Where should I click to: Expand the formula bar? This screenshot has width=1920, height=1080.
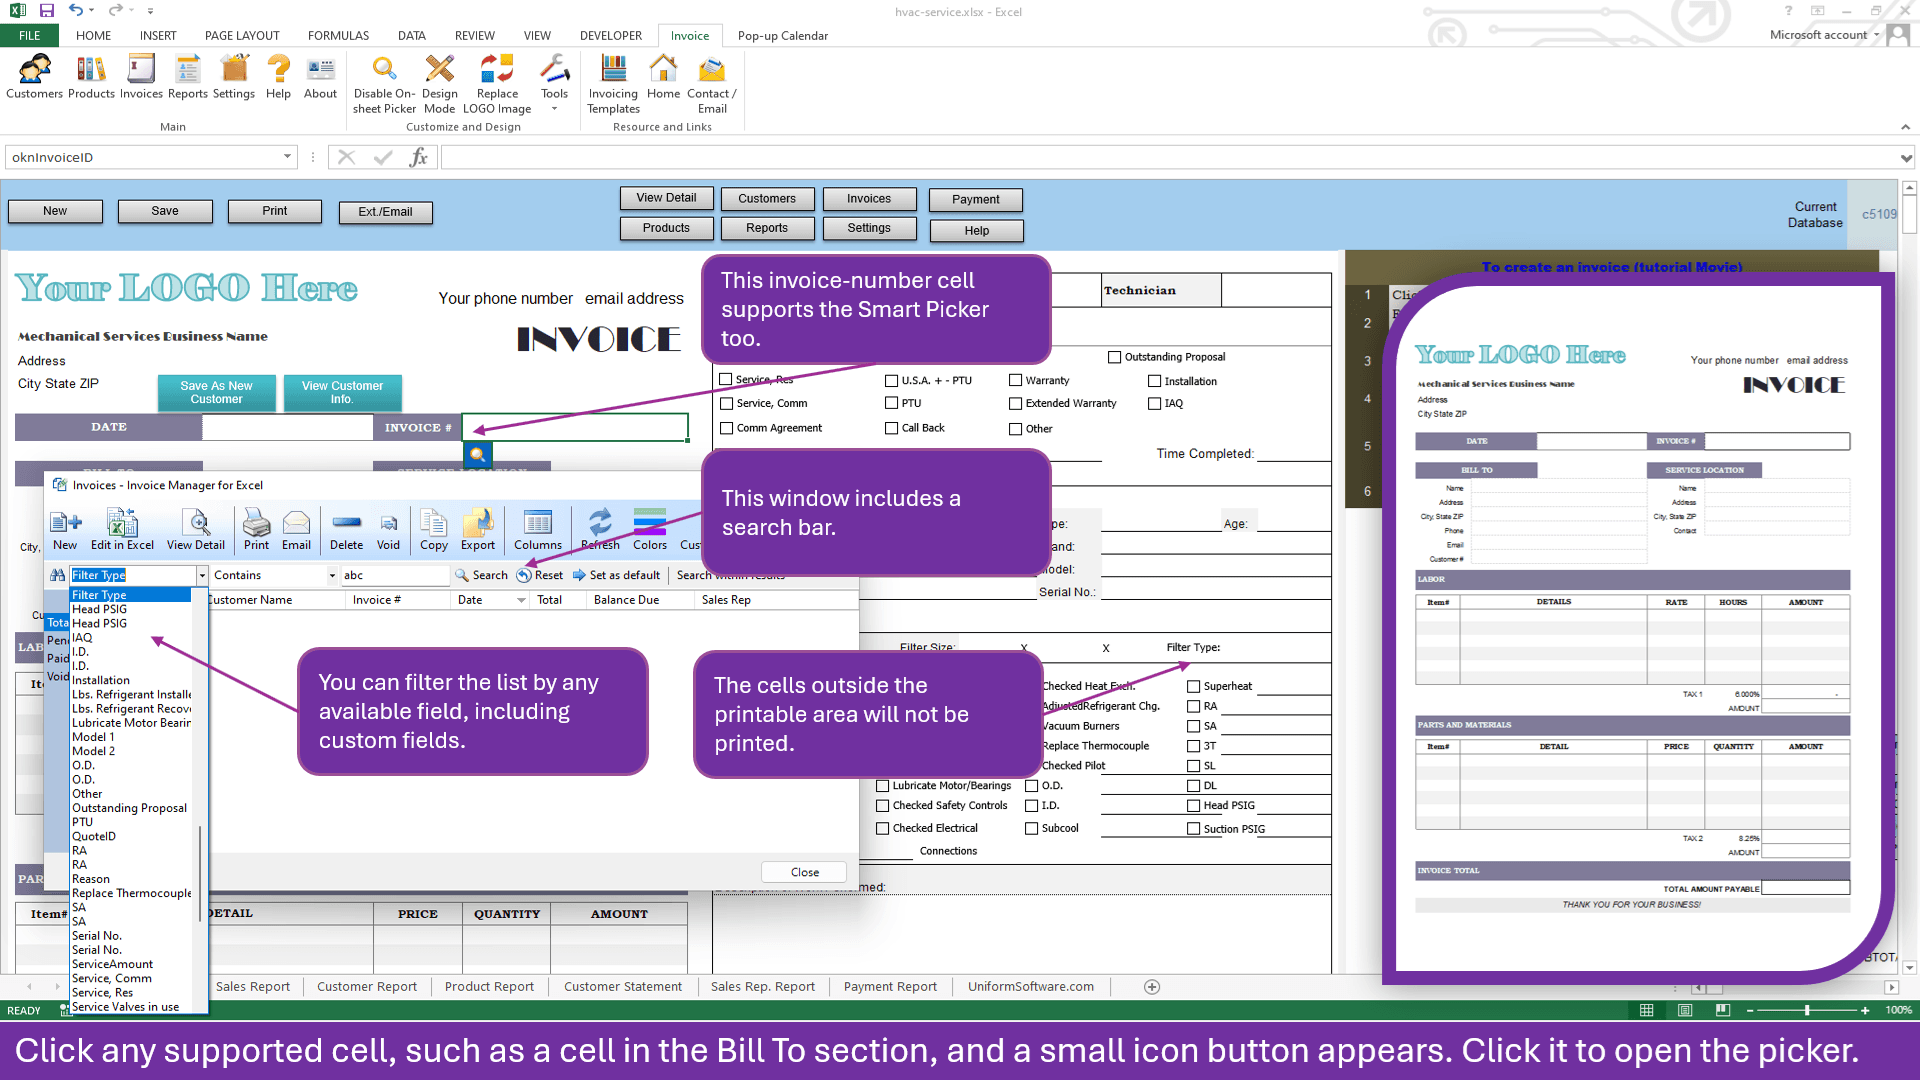[1906, 158]
